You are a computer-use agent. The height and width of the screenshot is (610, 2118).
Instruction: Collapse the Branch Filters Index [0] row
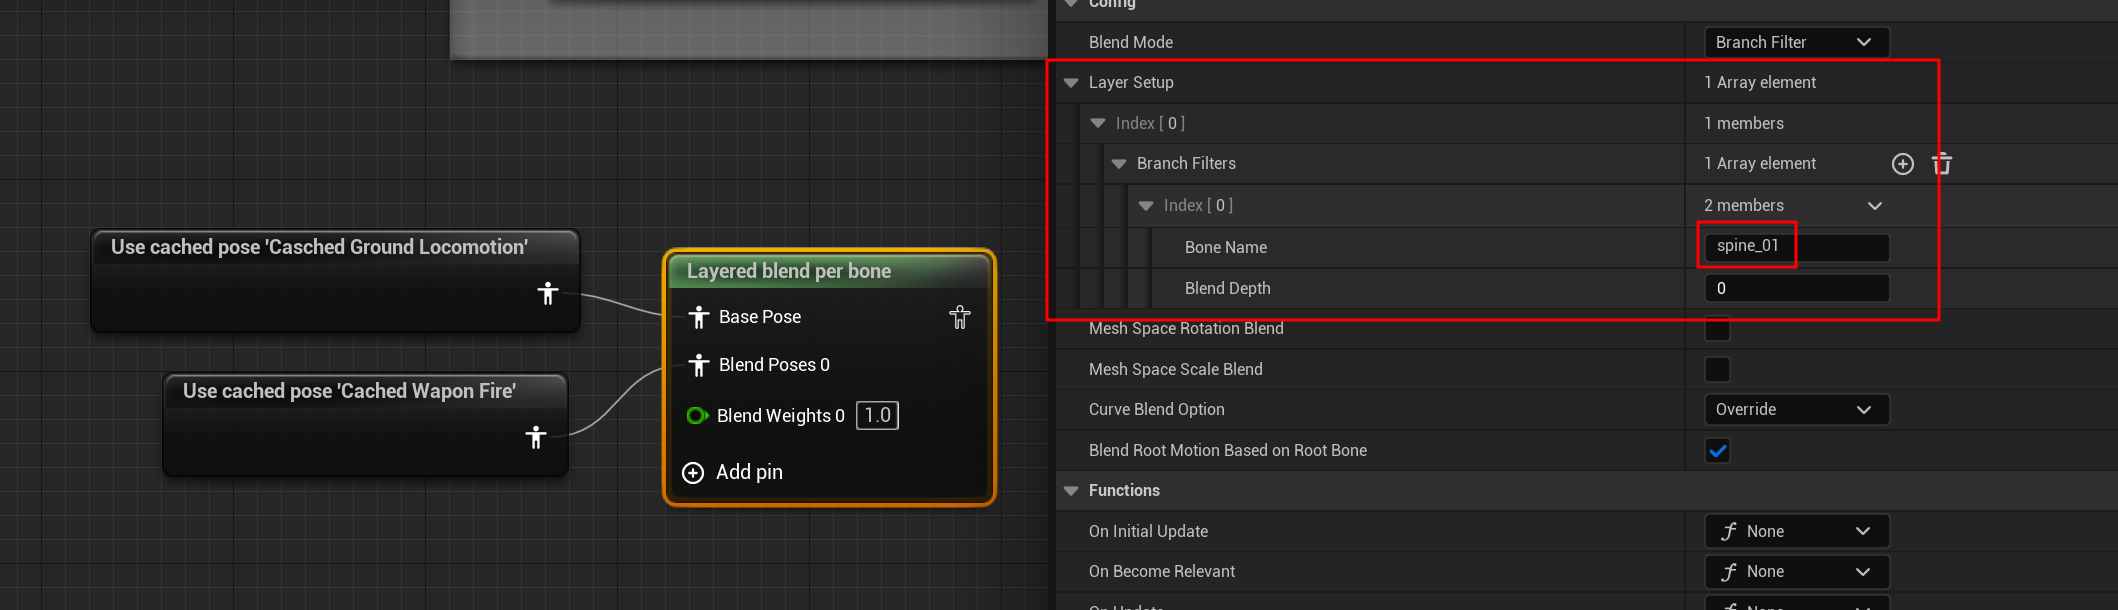pos(1146,206)
